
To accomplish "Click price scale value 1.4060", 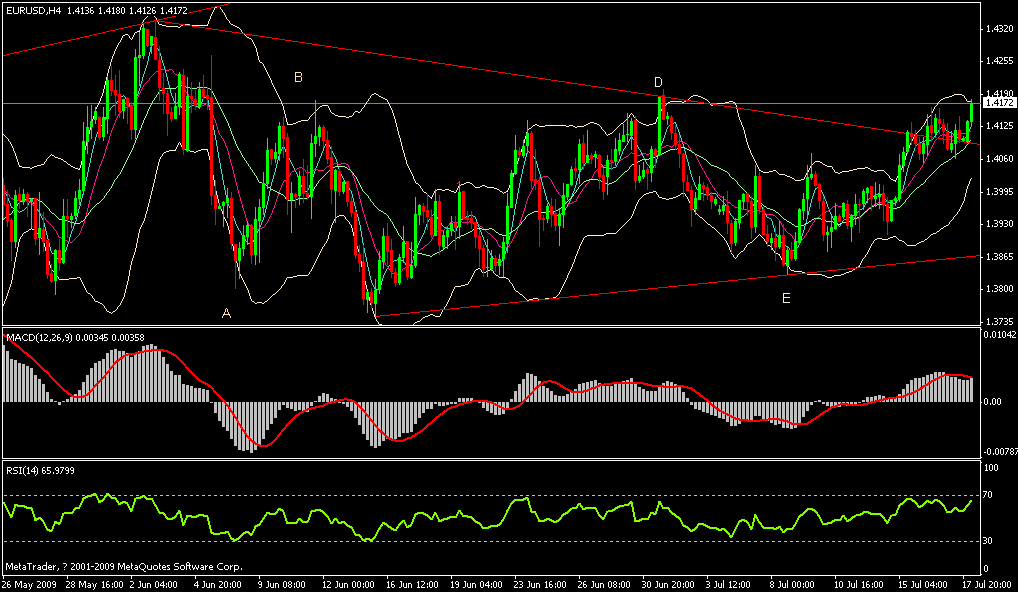I will coord(1000,158).
